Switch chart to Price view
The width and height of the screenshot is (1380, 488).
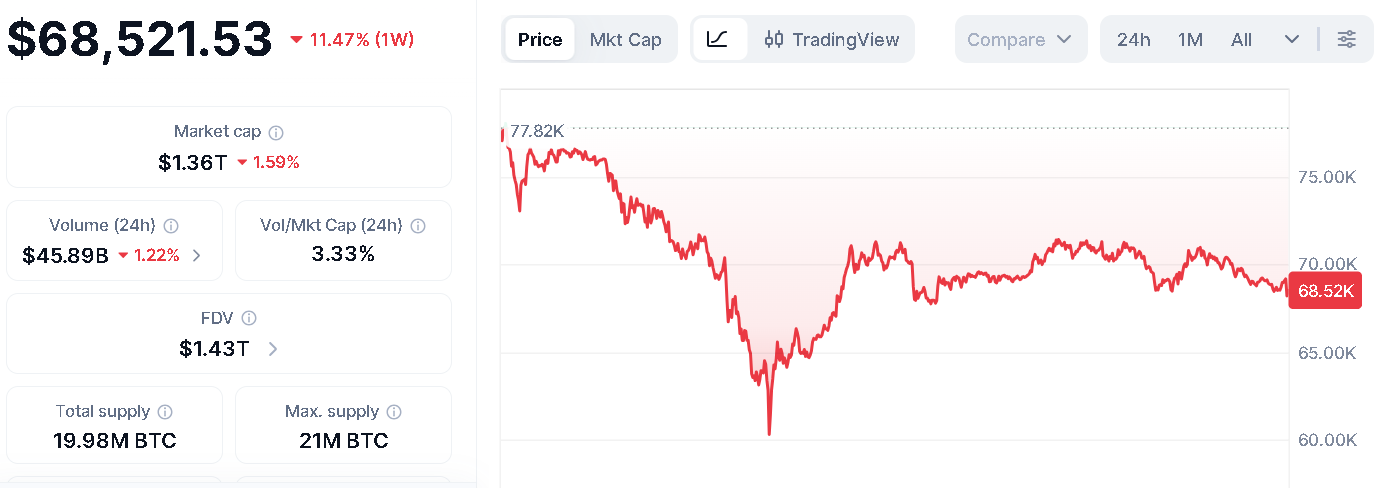tap(540, 40)
